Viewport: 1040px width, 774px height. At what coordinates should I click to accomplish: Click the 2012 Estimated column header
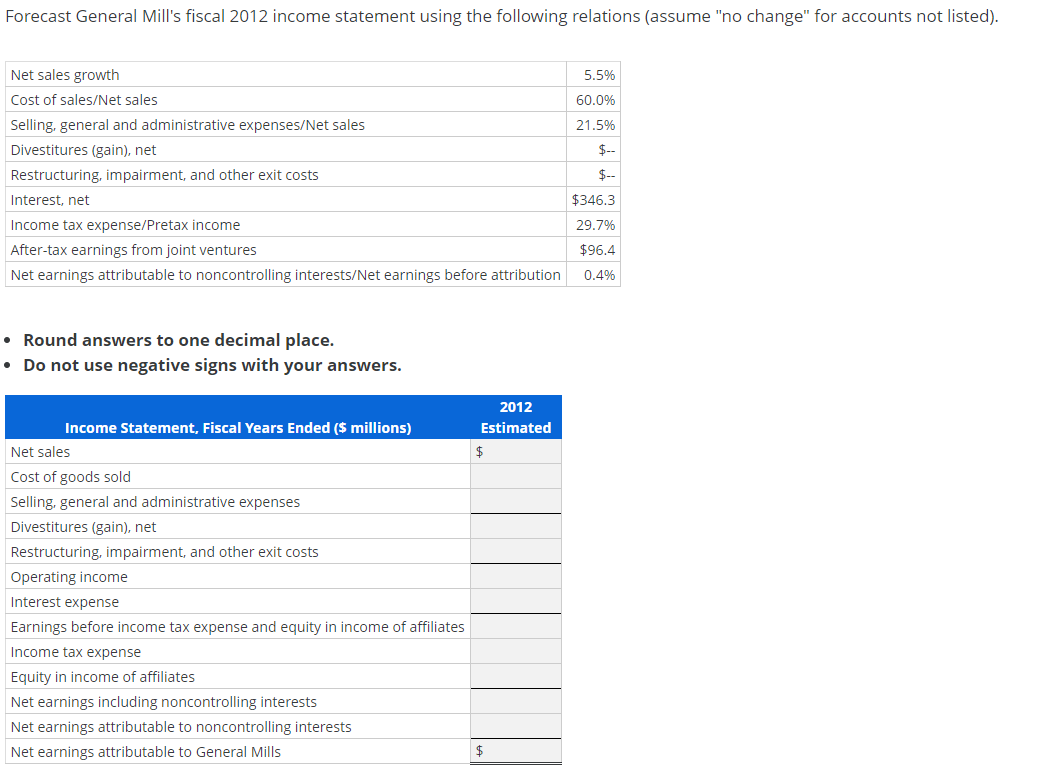515,417
